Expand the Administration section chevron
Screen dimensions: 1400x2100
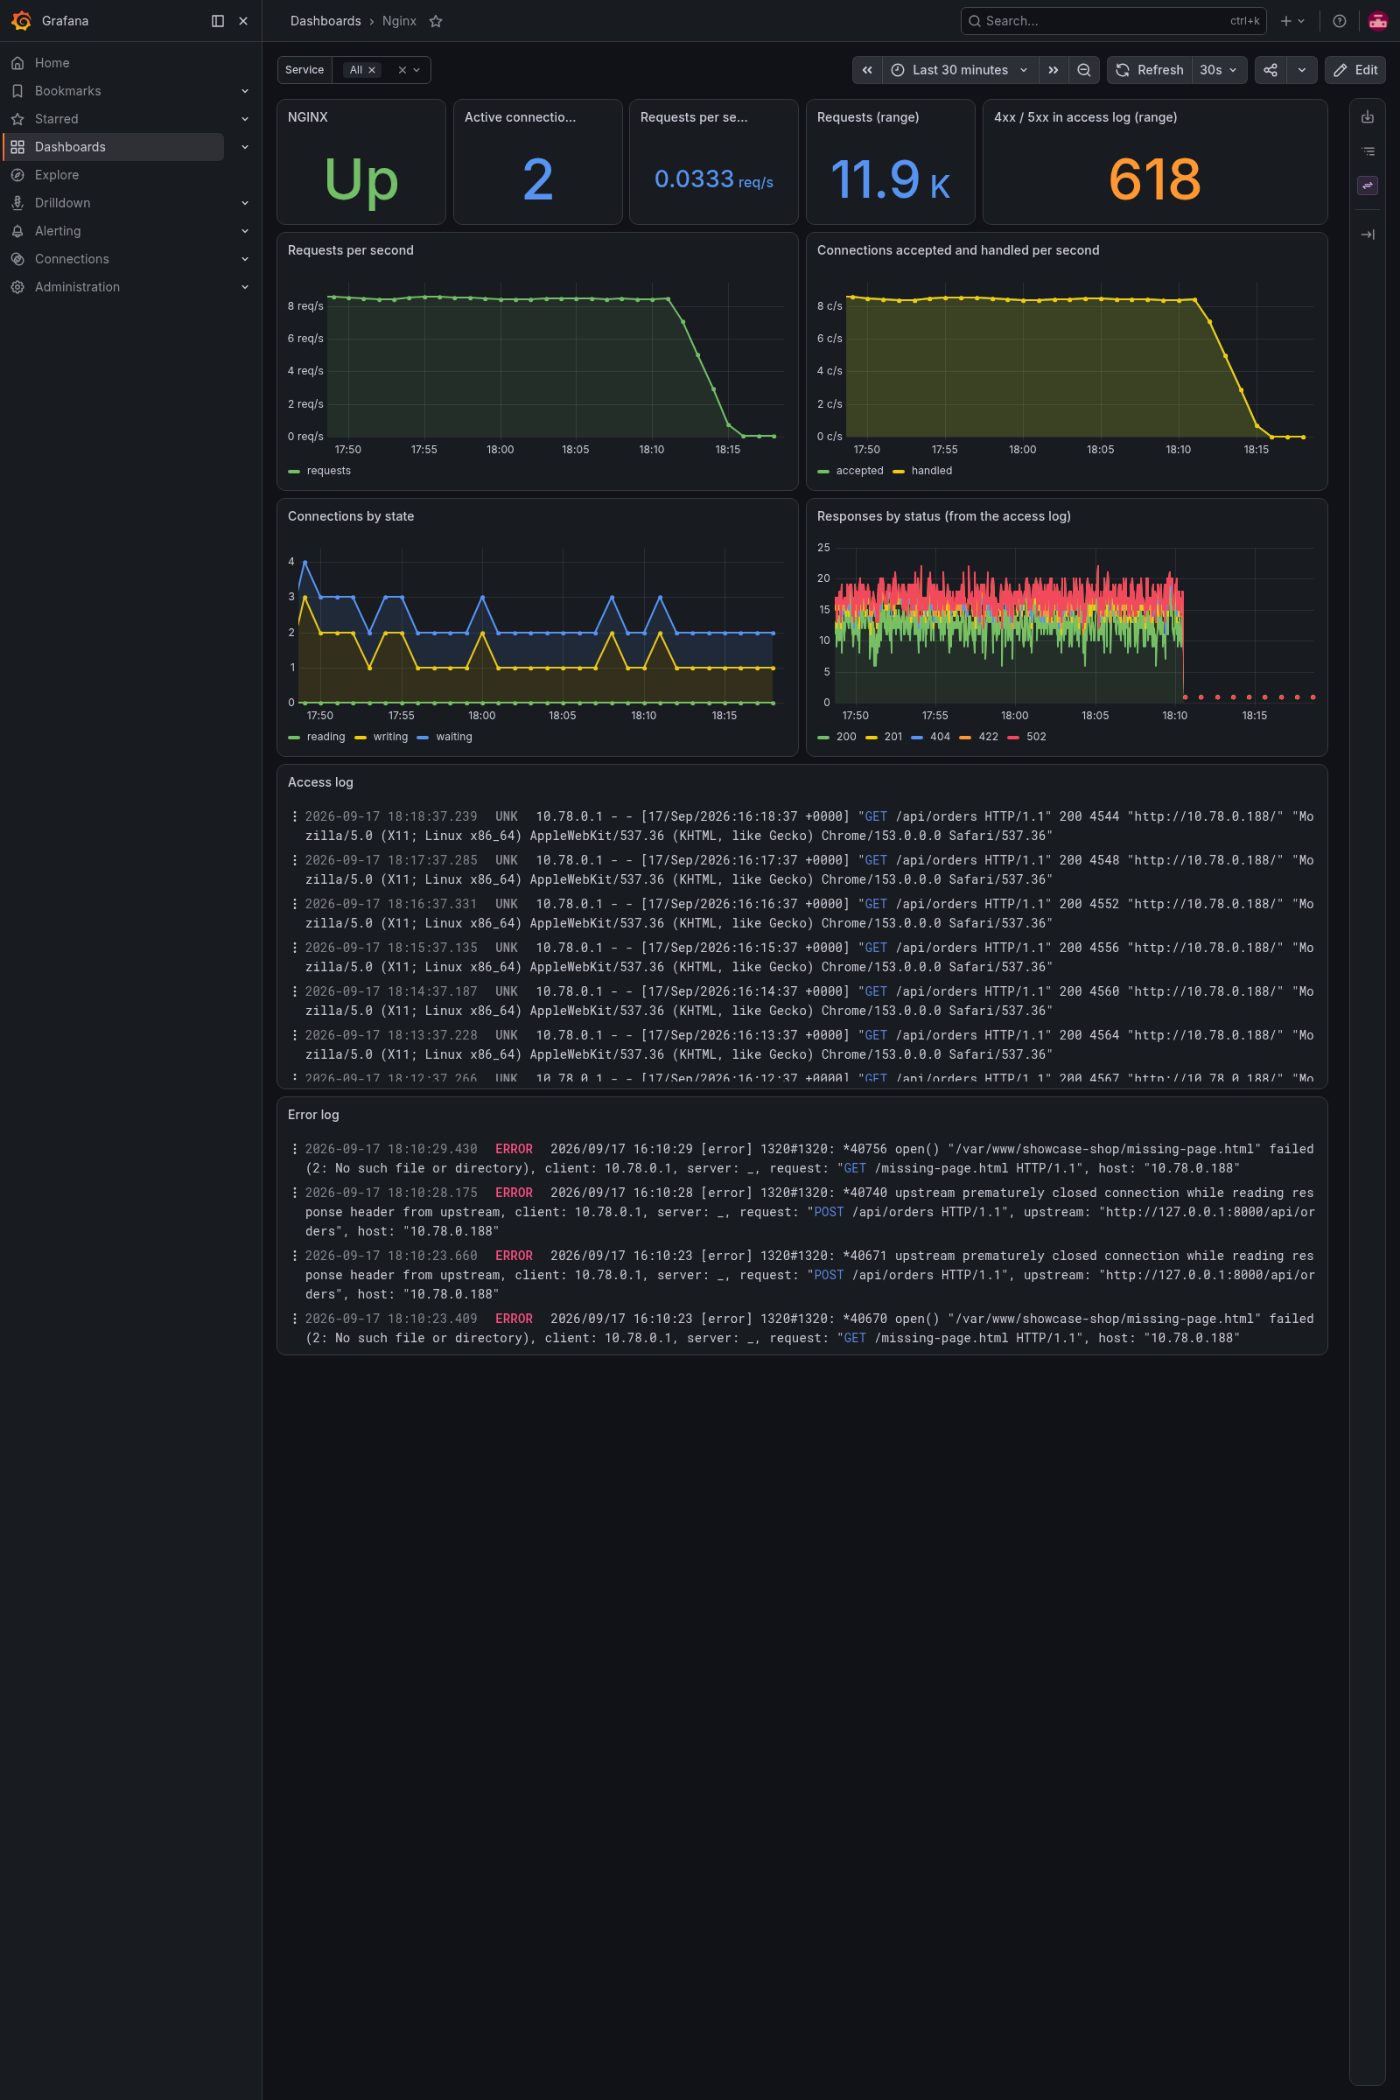(x=245, y=287)
